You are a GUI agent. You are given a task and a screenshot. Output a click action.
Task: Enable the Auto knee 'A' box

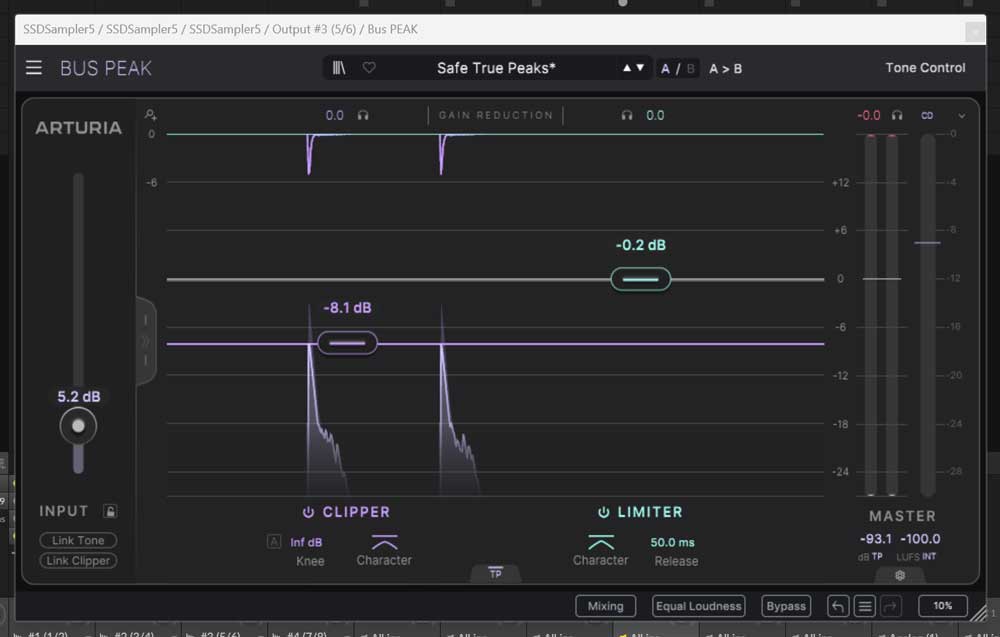(274, 542)
